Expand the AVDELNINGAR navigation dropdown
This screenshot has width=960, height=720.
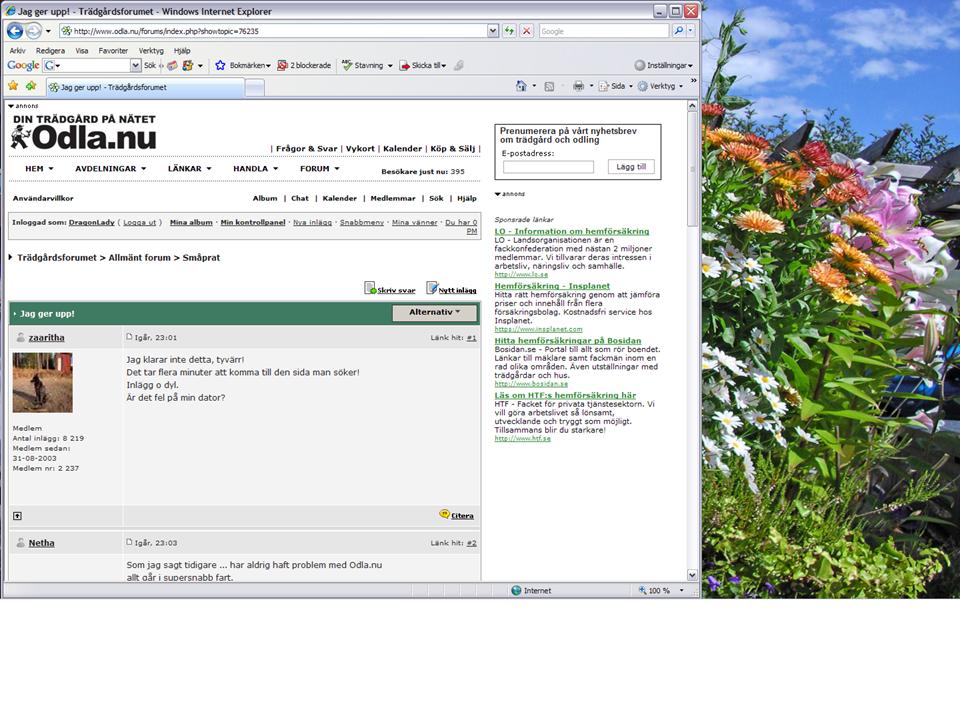110,169
